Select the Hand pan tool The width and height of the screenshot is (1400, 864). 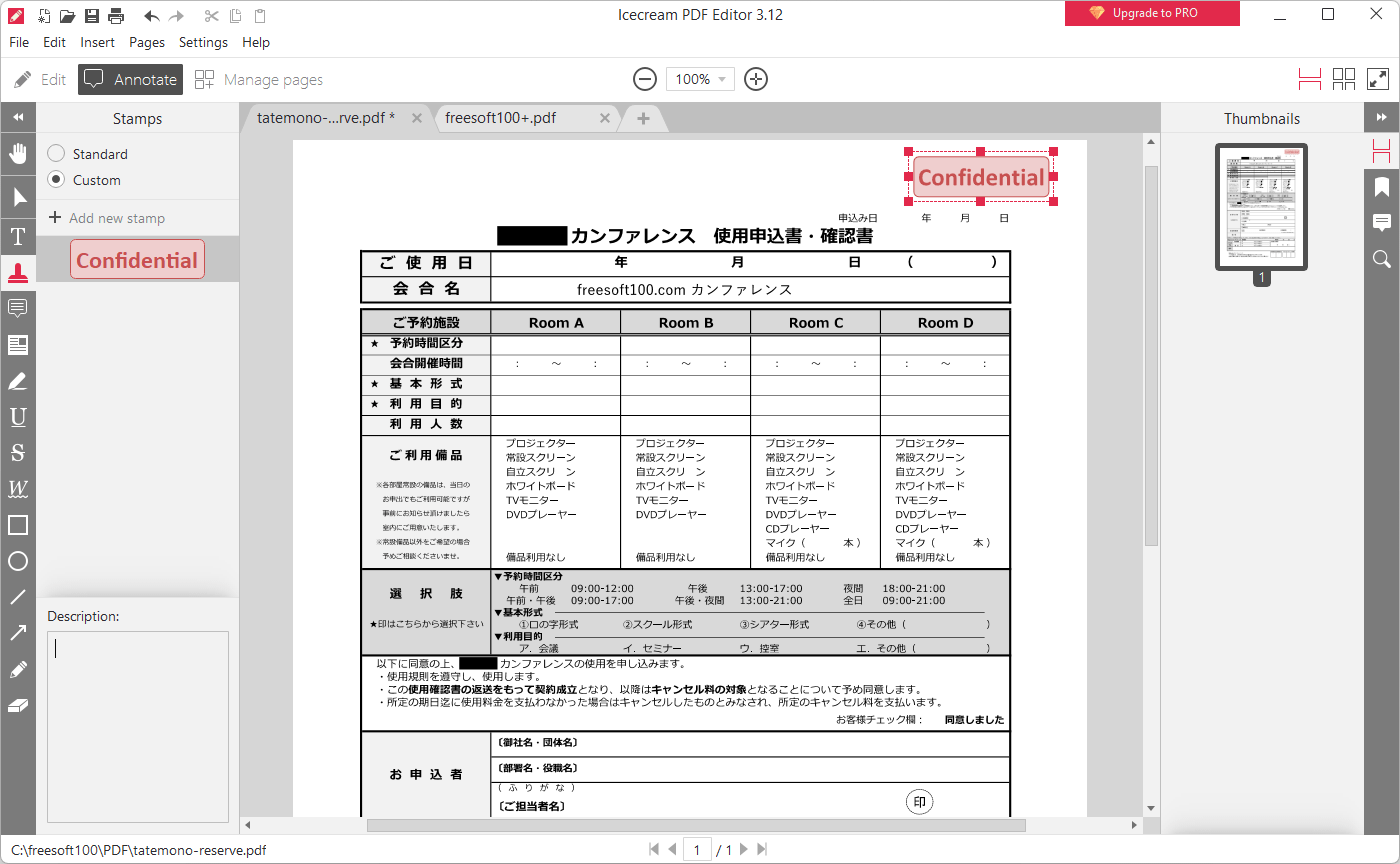point(18,153)
